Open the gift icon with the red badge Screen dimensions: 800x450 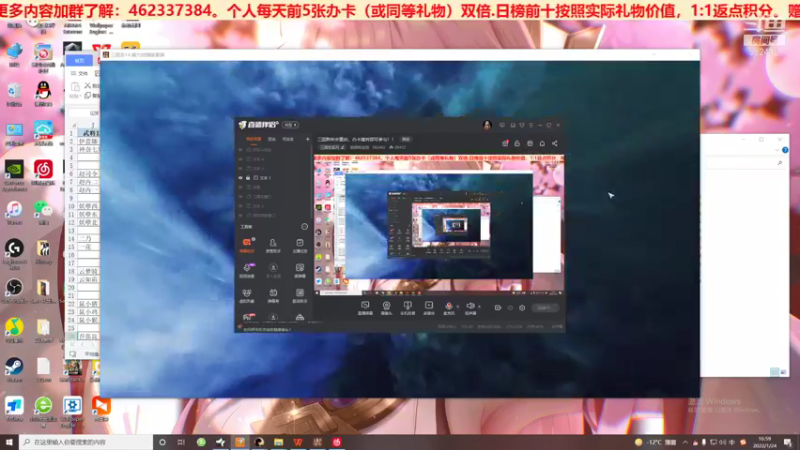point(505,144)
